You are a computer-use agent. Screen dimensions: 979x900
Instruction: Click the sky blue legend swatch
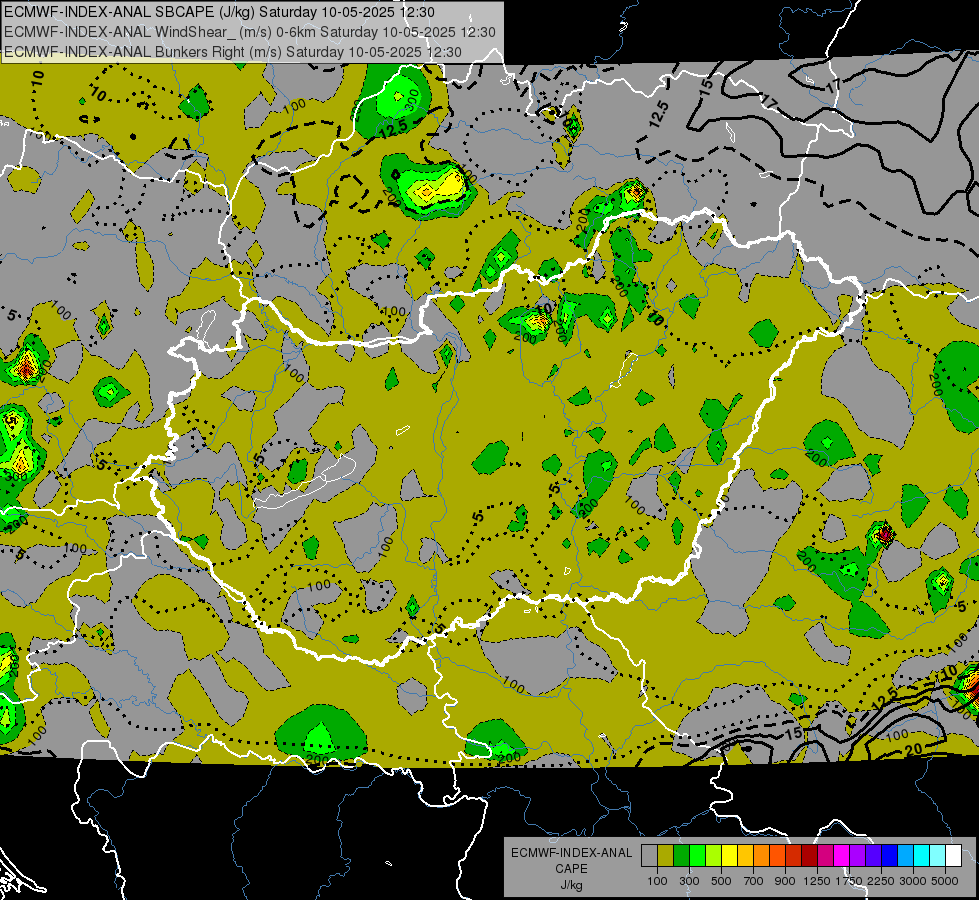[x=905, y=855]
